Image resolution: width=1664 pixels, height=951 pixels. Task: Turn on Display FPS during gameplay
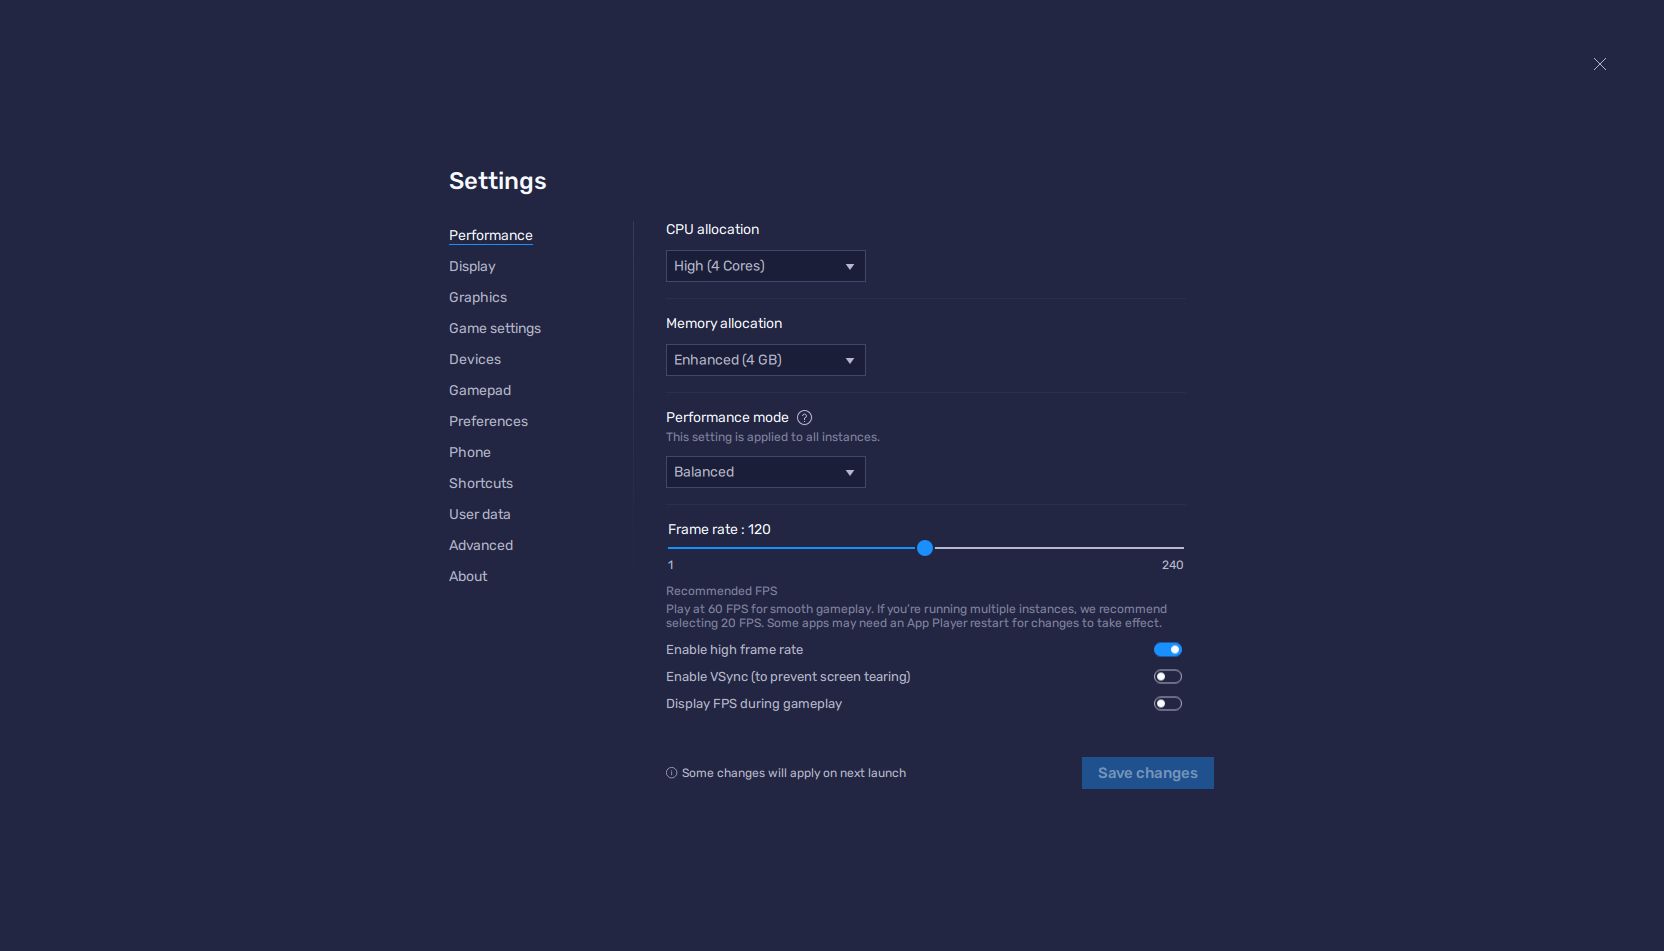[x=1167, y=703]
